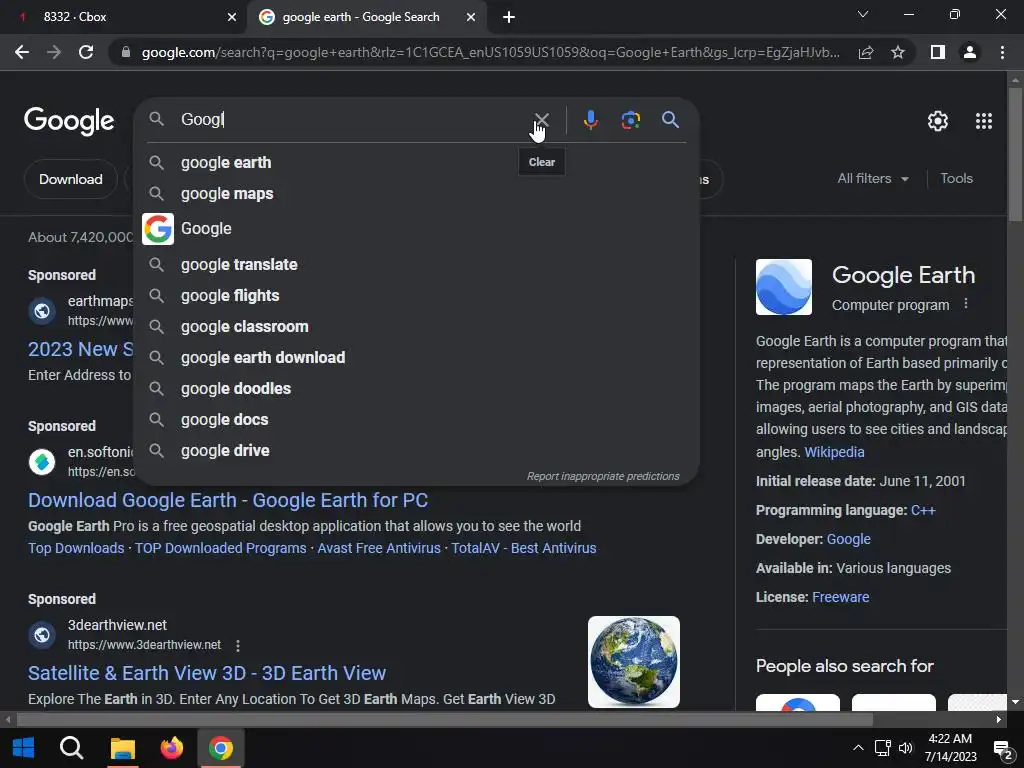Choose the google earth suggestion

[416, 163]
